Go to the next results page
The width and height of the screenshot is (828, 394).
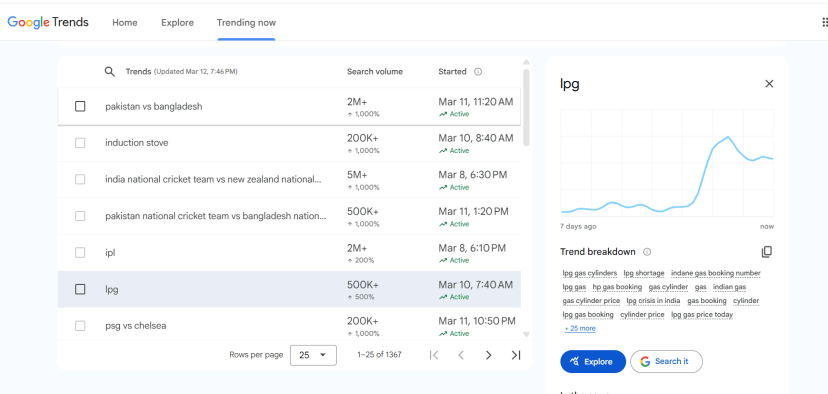[488, 355]
